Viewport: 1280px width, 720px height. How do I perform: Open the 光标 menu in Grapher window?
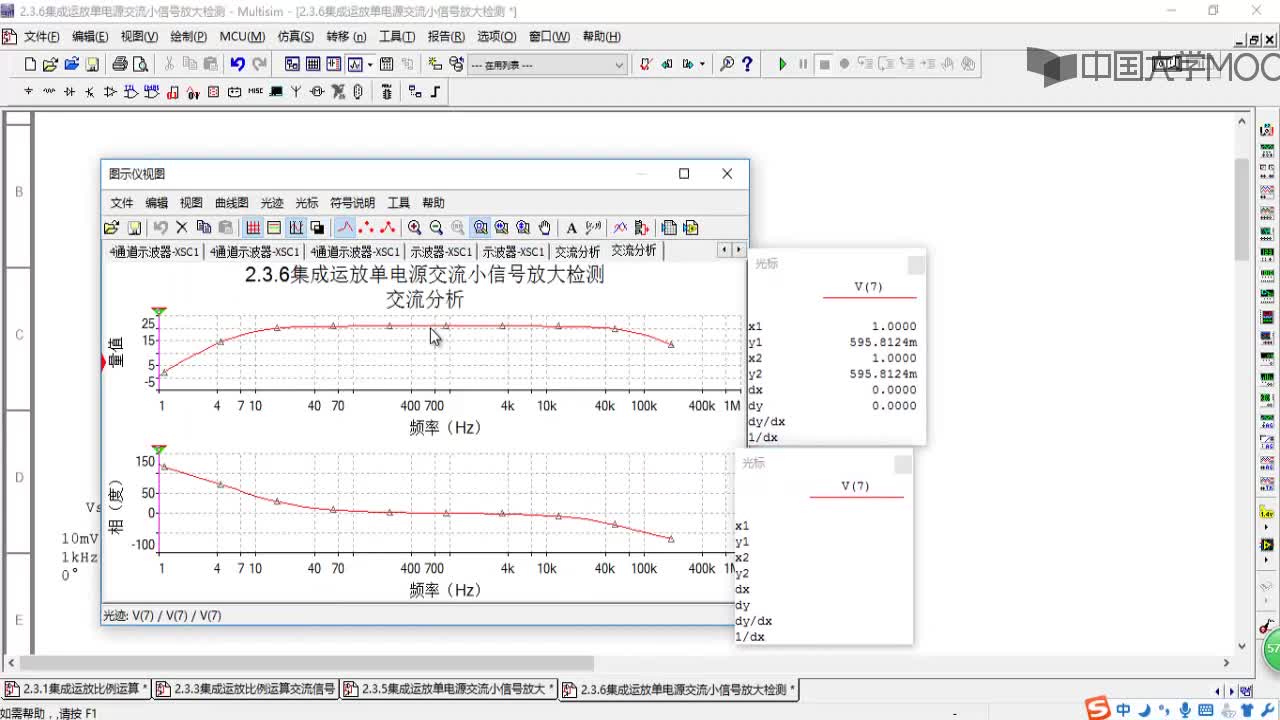pos(306,203)
